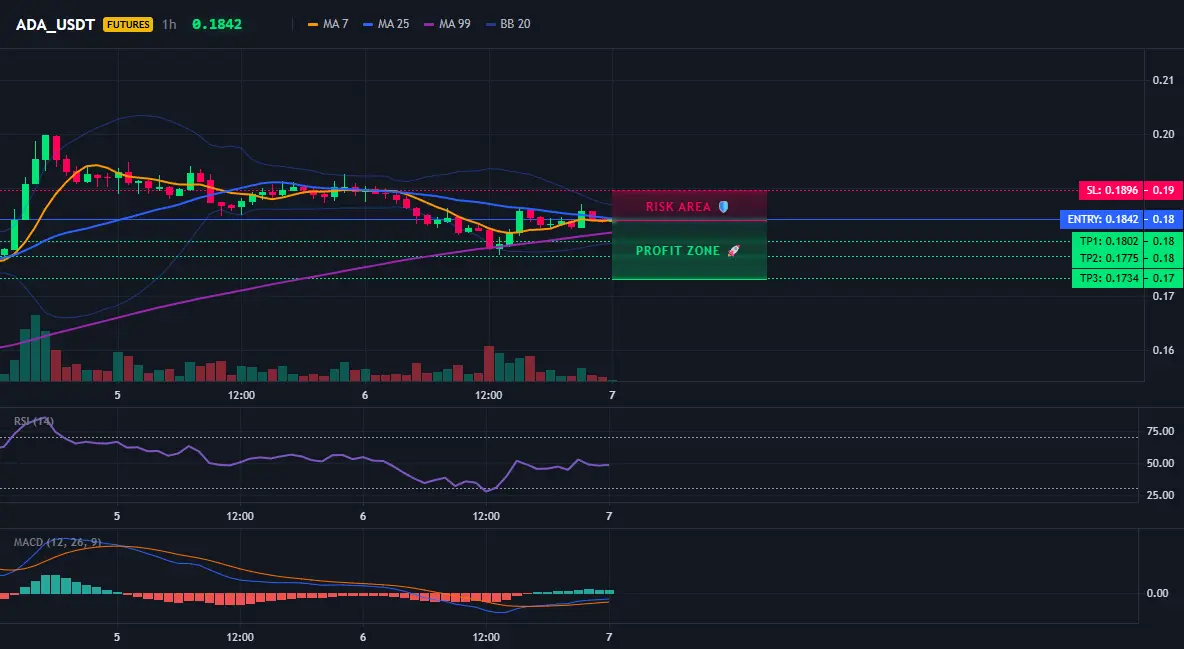Toggle the MA 25 legend entry
The image size is (1184, 649).
click(x=386, y=24)
